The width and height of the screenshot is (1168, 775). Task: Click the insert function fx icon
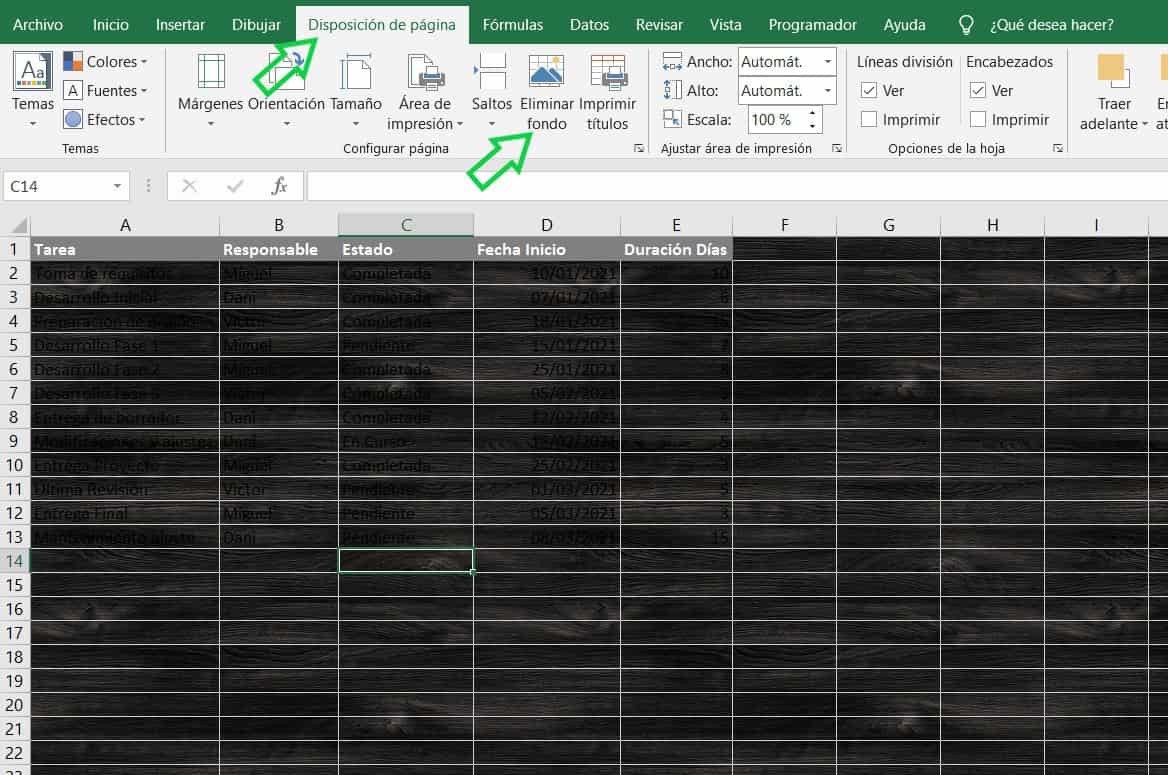(279, 186)
